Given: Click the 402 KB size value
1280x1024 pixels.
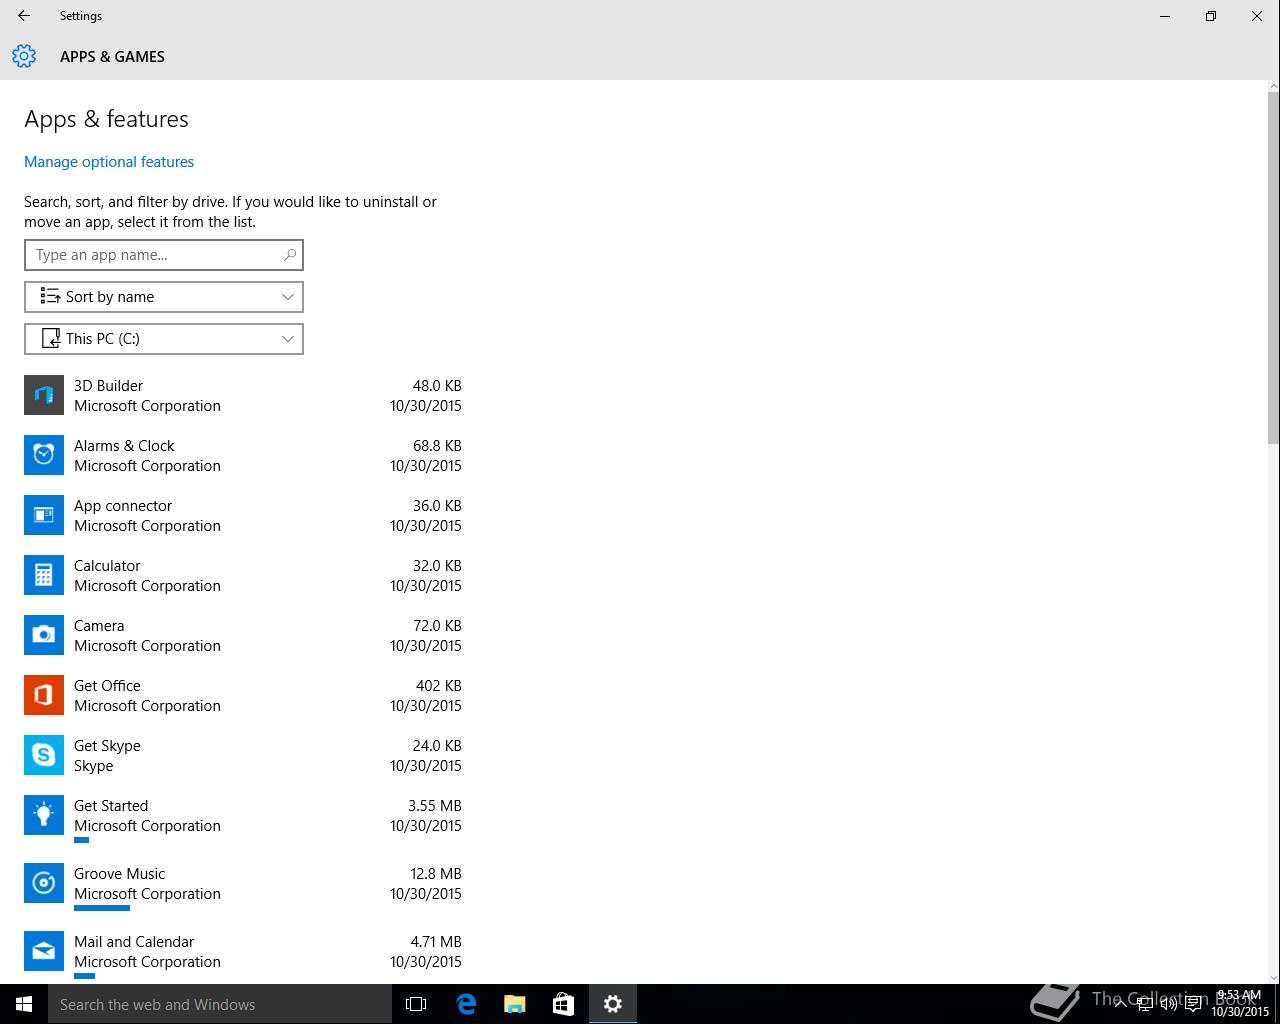Looking at the screenshot, I should [x=439, y=686].
